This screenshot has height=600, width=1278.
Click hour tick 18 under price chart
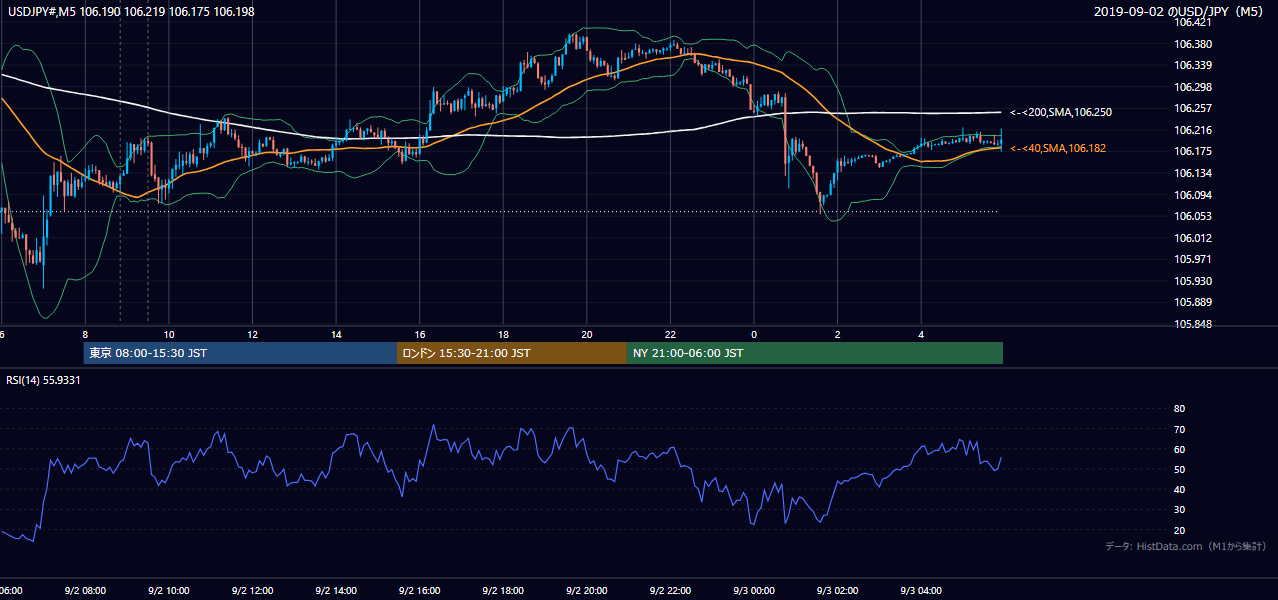pyautogui.click(x=504, y=335)
